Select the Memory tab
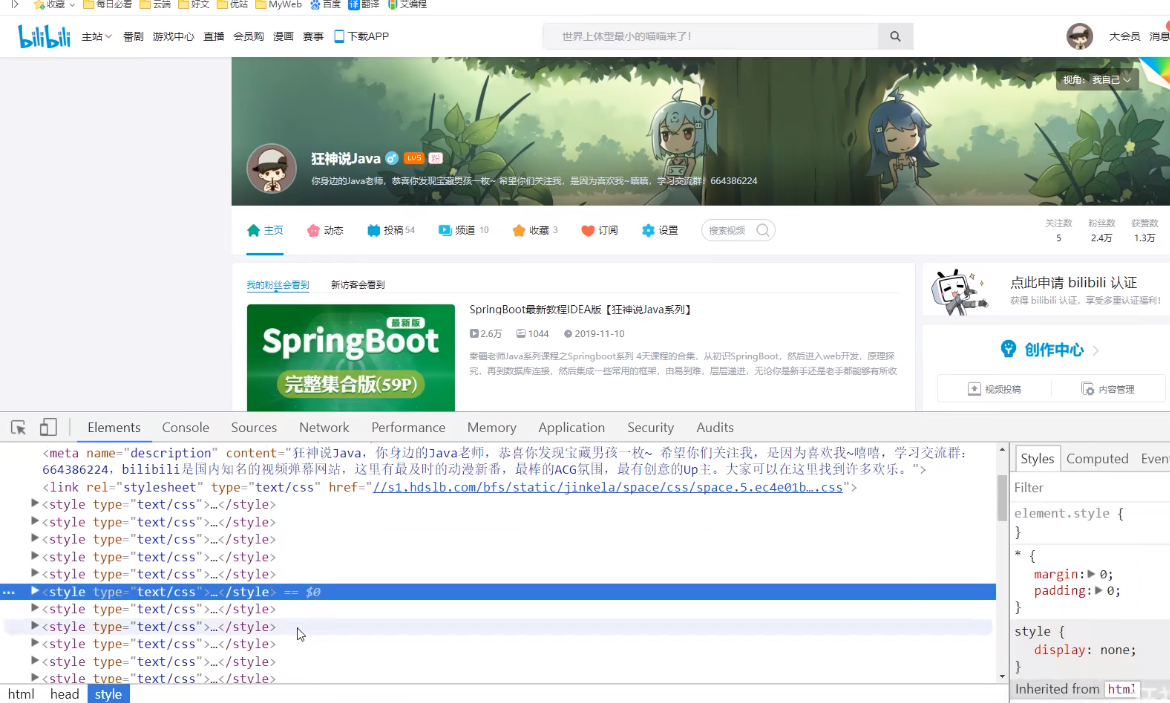The image size is (1170, 703). tap(492, 427)
